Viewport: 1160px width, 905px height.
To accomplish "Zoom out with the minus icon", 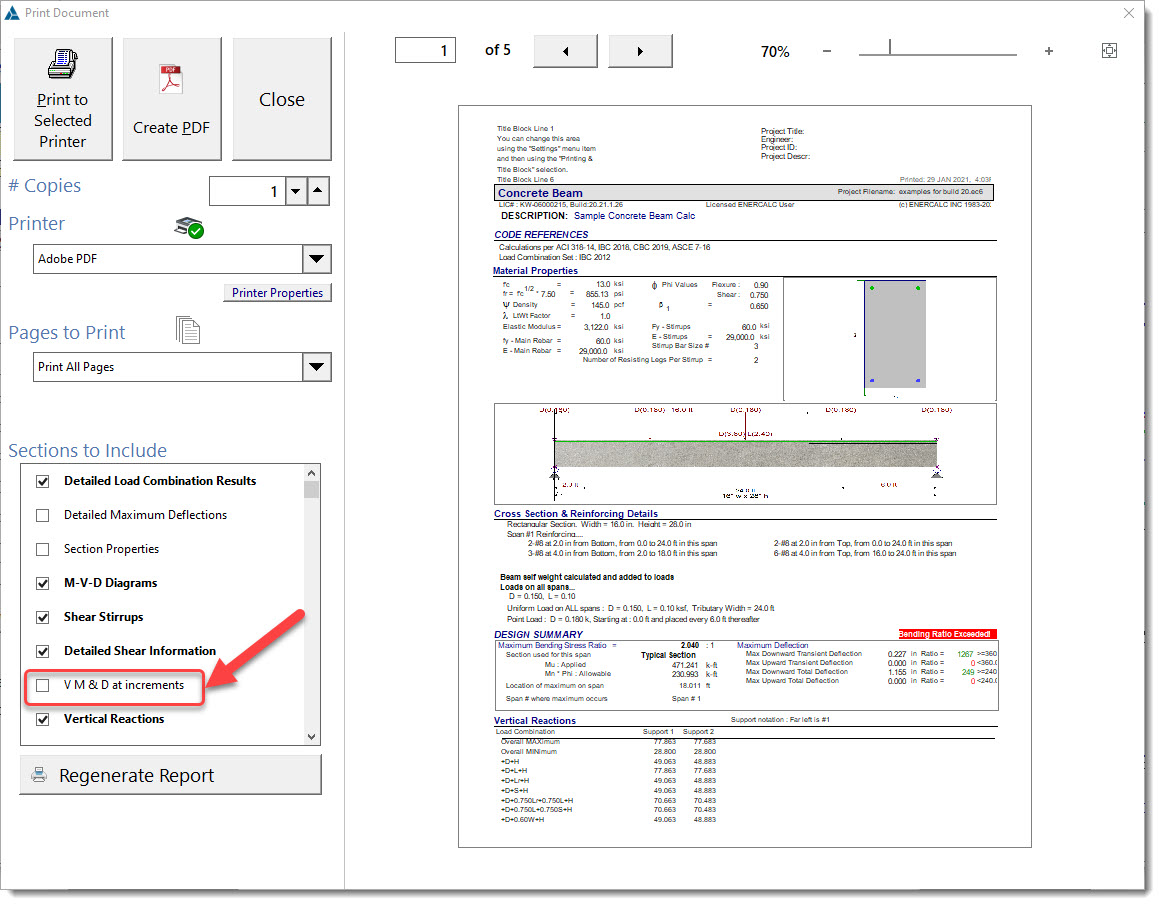I will pyautogui.click(x=826, y=51).
